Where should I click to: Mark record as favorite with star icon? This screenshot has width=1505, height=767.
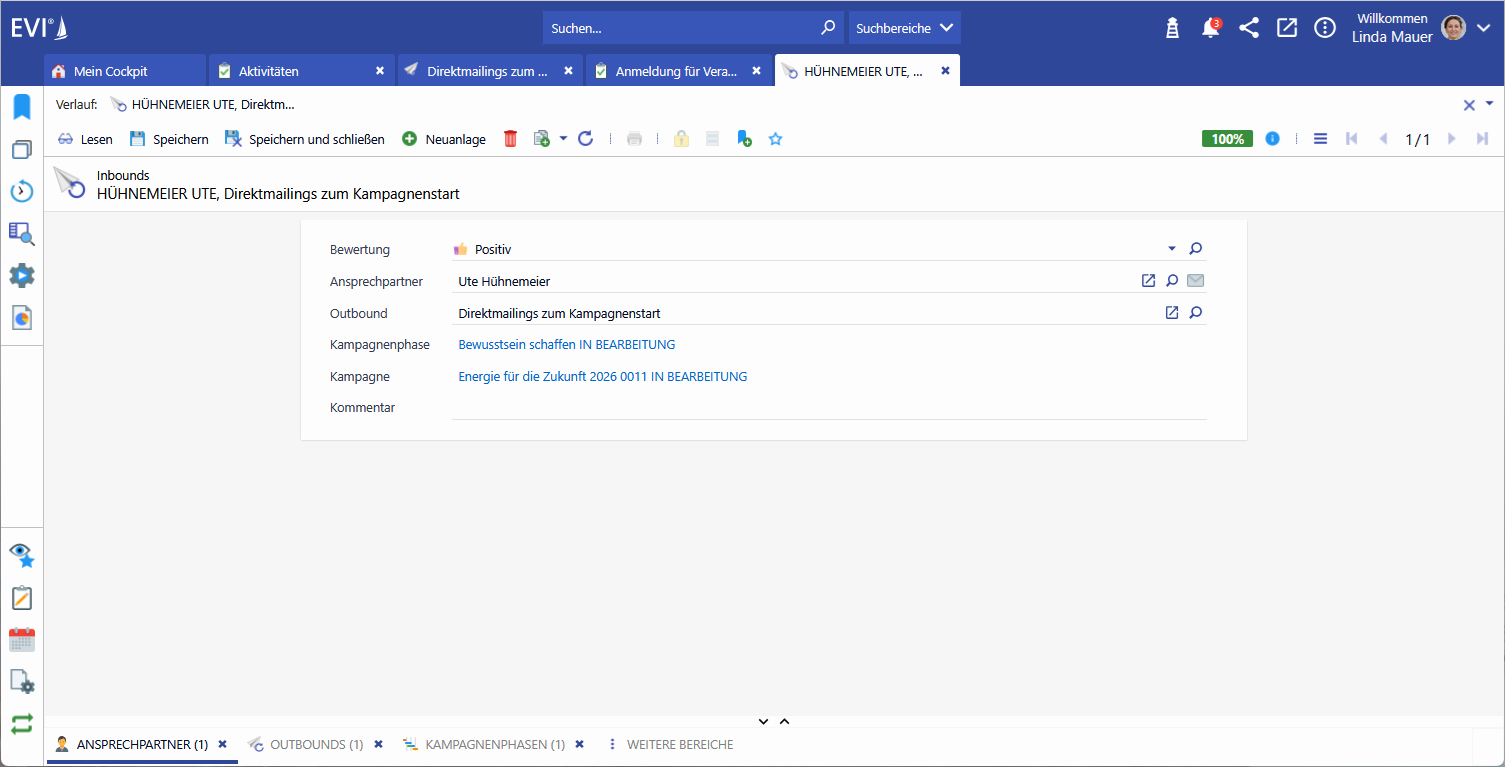click(x=775, y=139)
